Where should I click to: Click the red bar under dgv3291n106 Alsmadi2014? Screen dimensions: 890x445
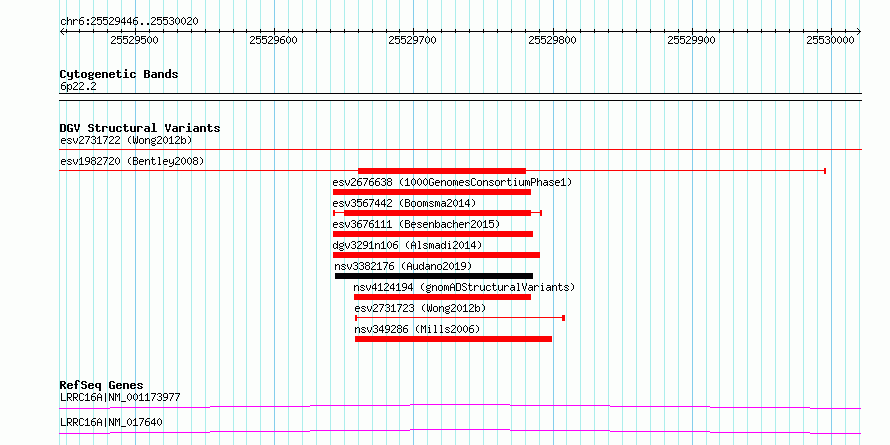(436, 255)
